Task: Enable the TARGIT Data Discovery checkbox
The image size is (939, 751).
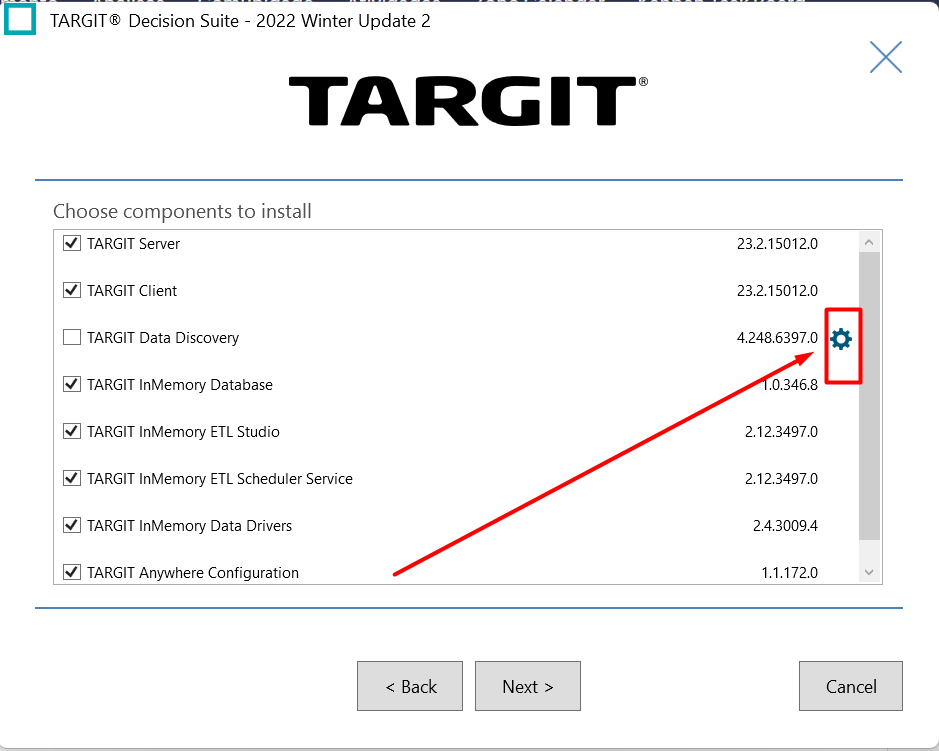Action: 72,337
